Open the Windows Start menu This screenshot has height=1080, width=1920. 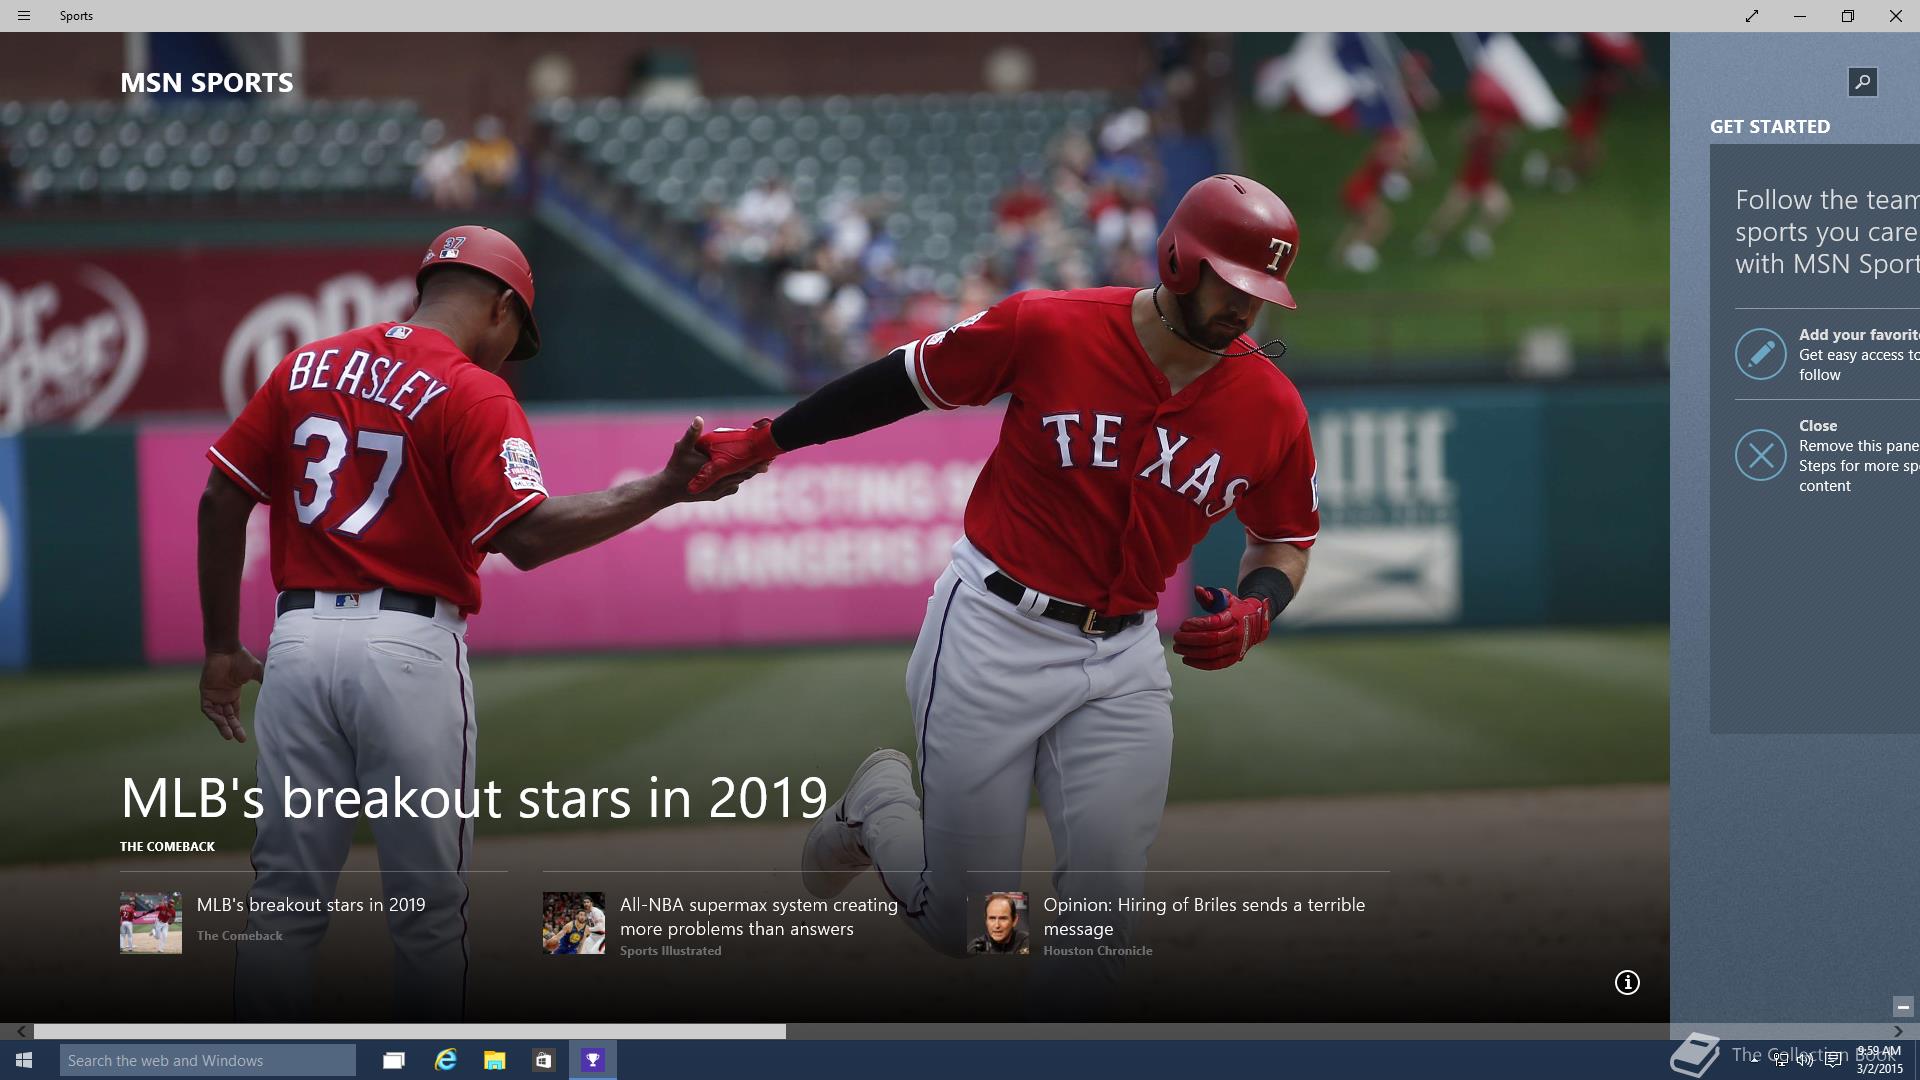24,1060
